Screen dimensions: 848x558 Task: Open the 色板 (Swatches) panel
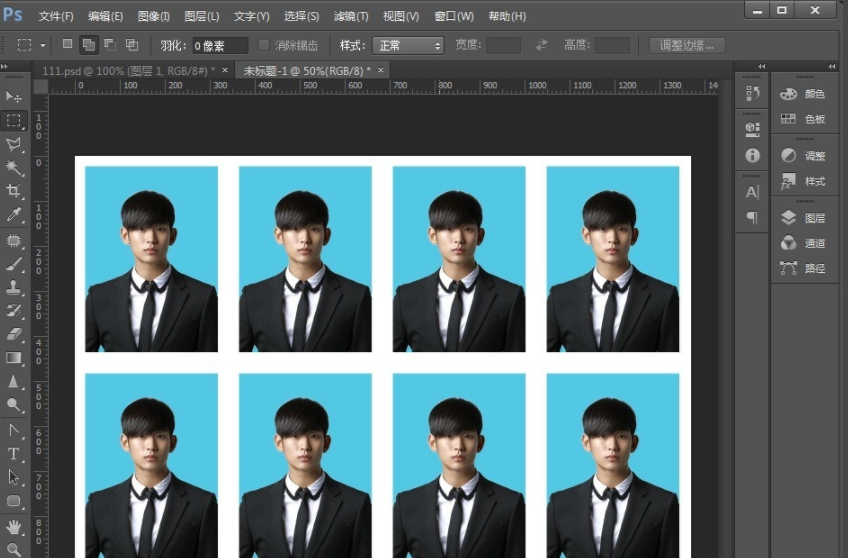point(804,119)
